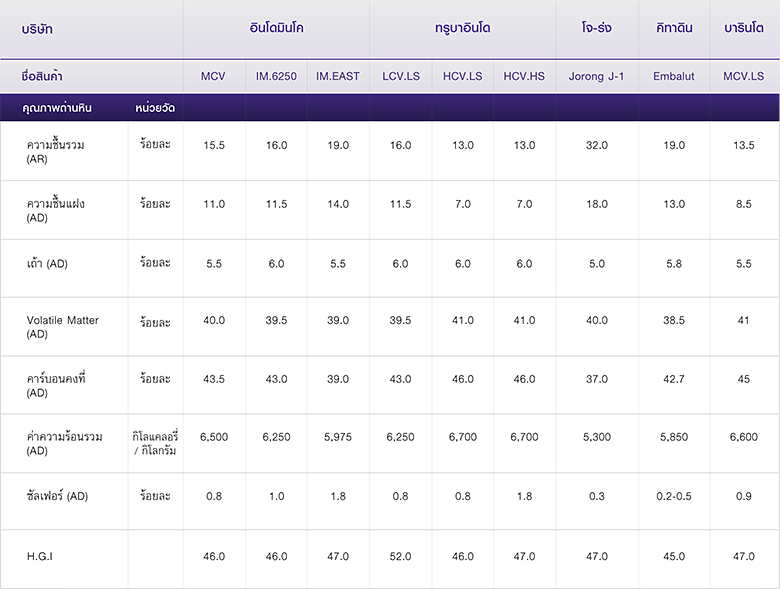Screen dimensions: 780x589
Task: Click total moisture value 32.0 for Jorong
Action: 597,145
